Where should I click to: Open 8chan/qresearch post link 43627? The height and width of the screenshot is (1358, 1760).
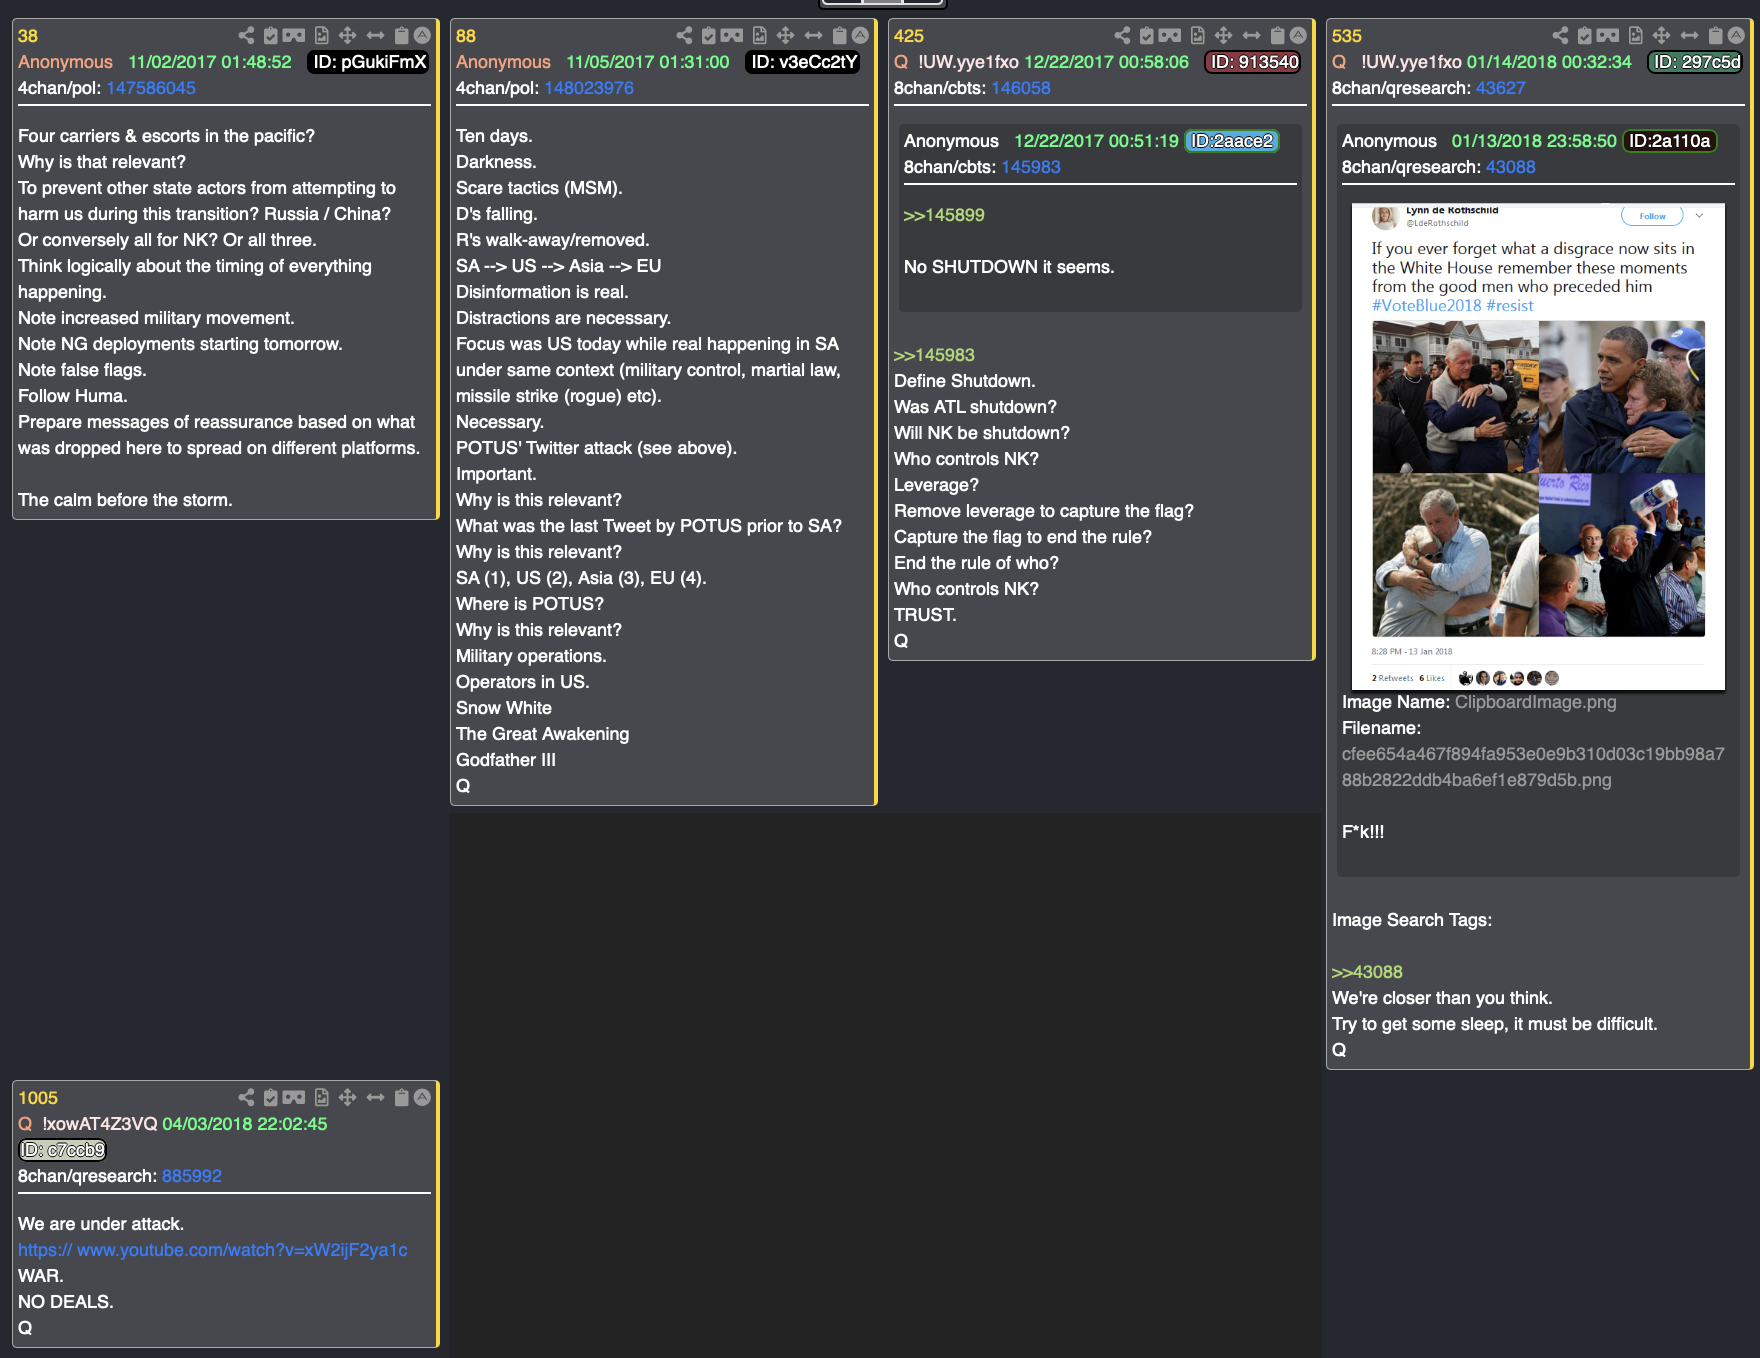pyautogui.click(x=1500, y=88)
